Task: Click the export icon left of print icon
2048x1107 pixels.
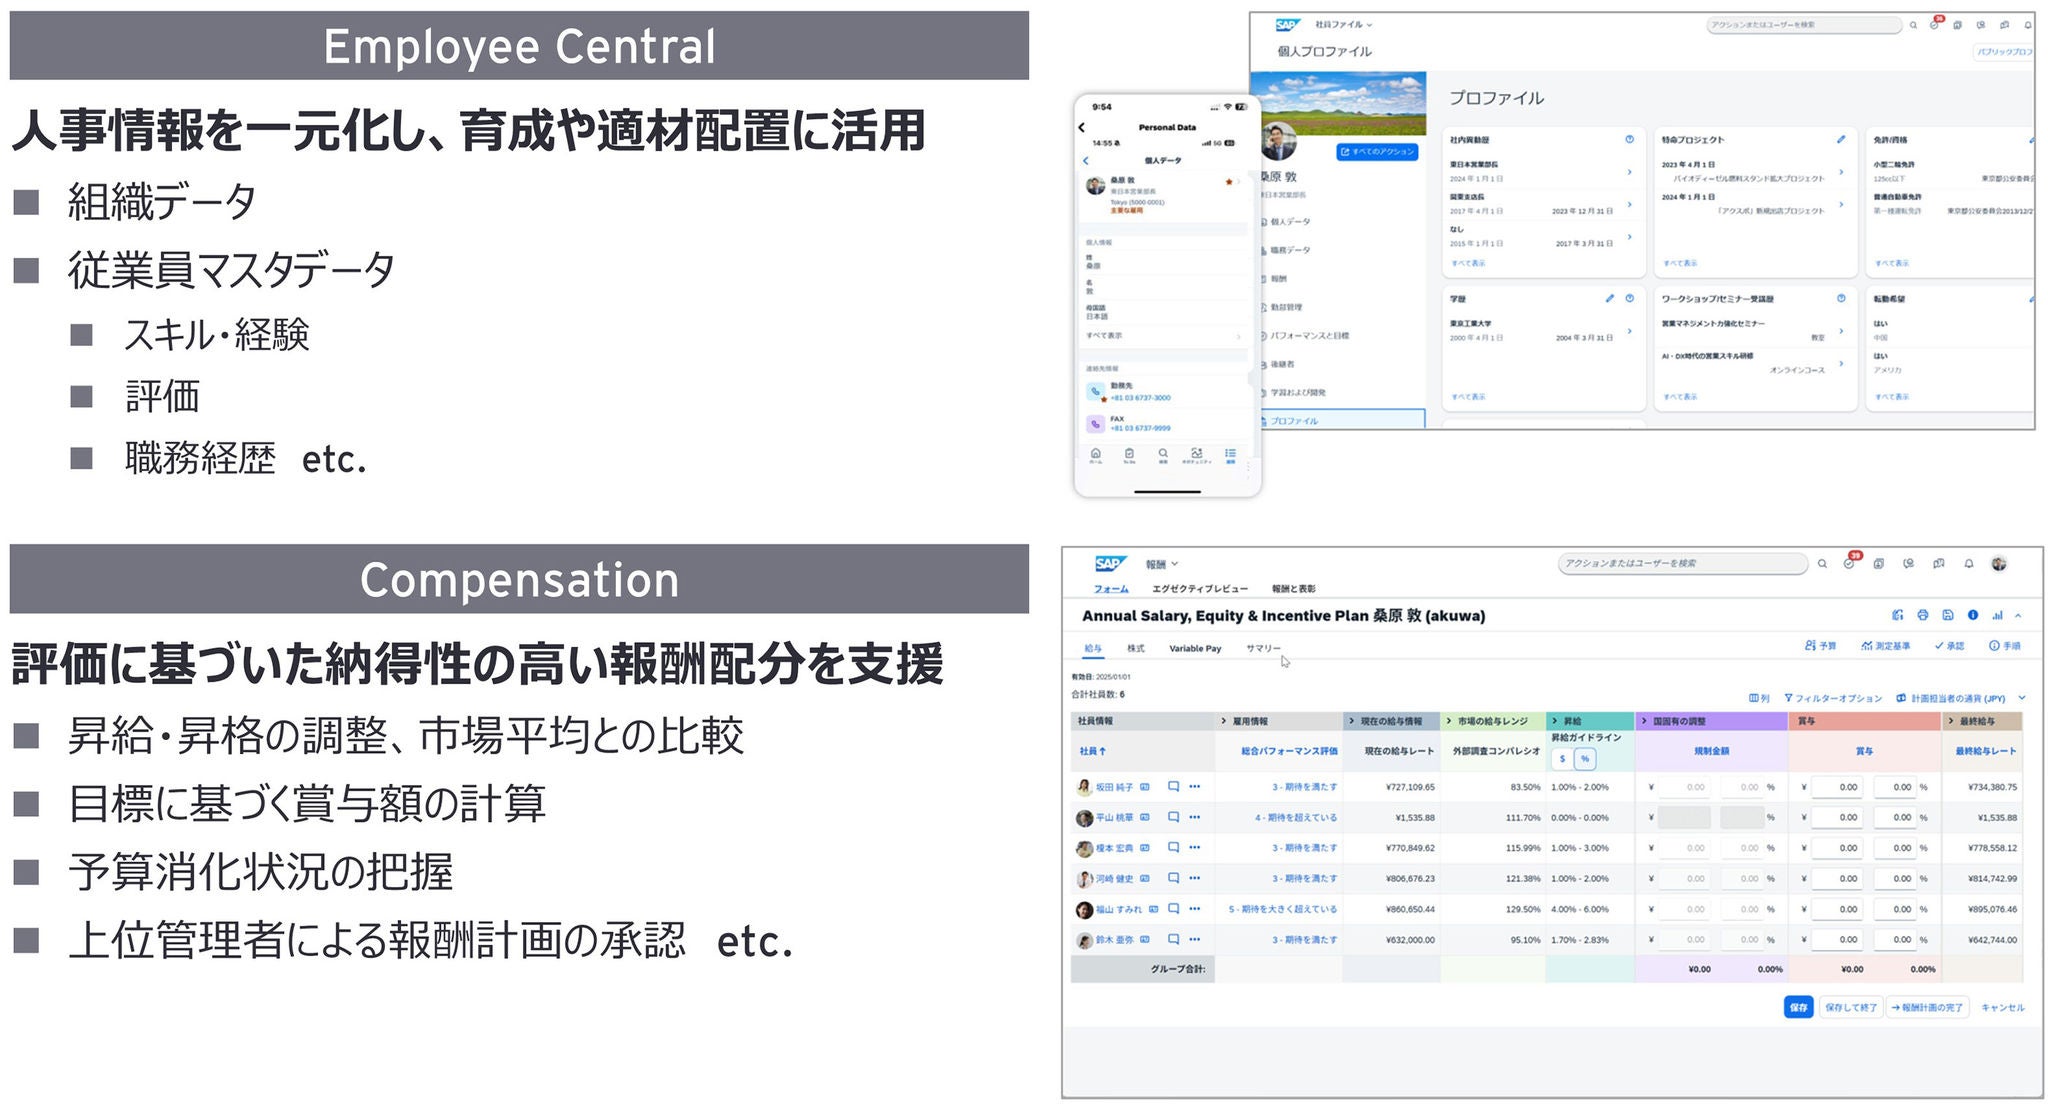Action: [x=1897, y=616]
